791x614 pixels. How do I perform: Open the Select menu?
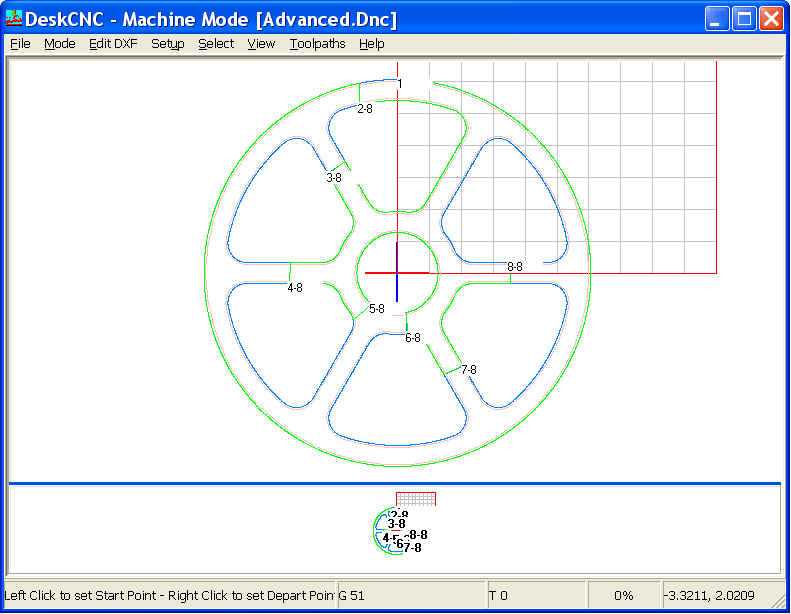click(x=216, y=44)
